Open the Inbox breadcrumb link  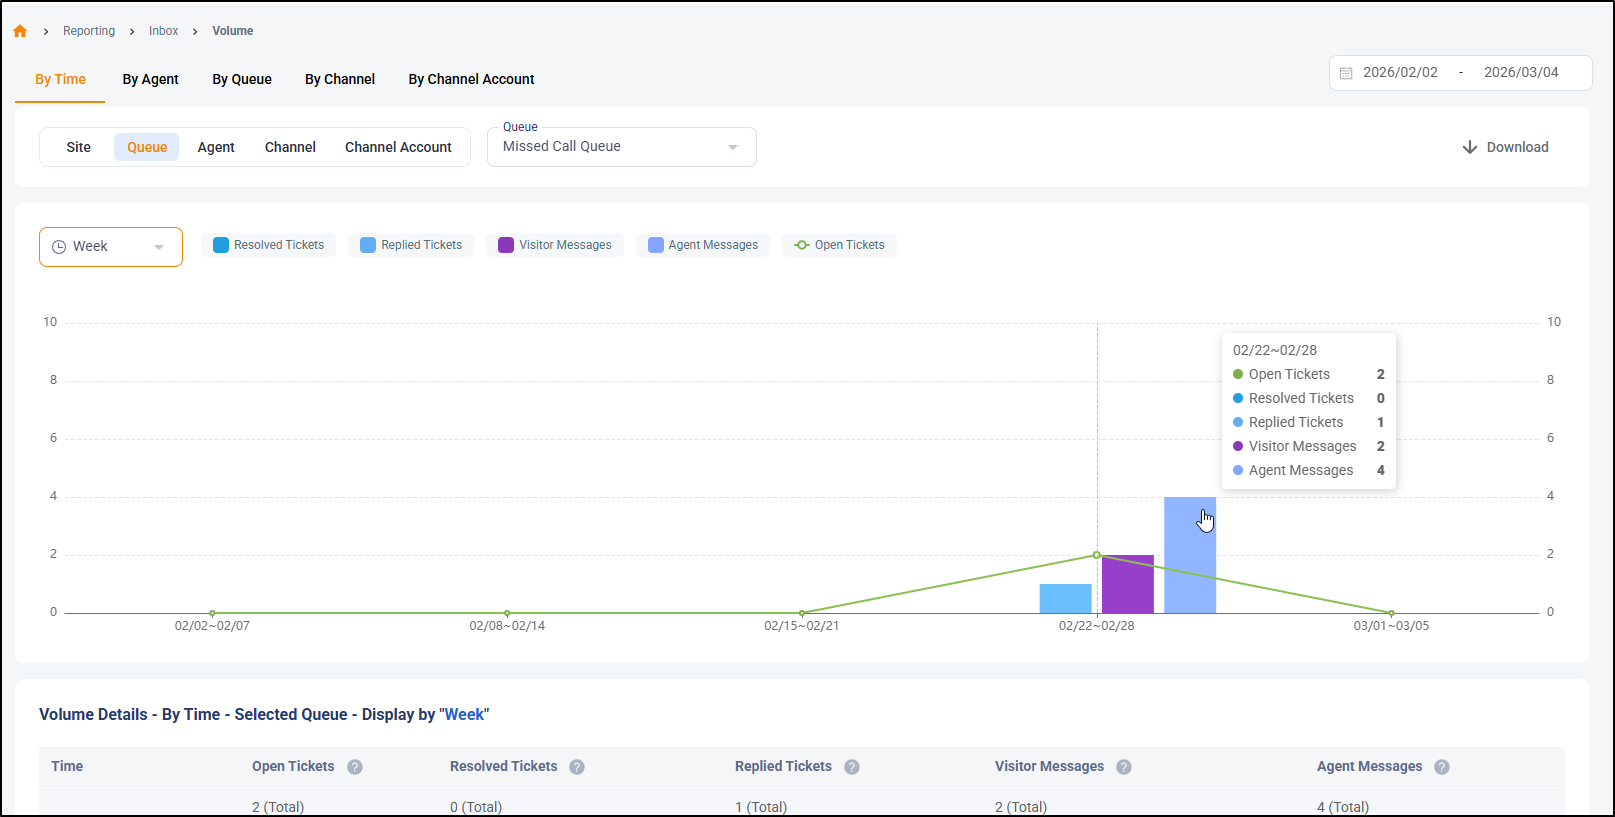pyautogui.click(x=164, y=31)
